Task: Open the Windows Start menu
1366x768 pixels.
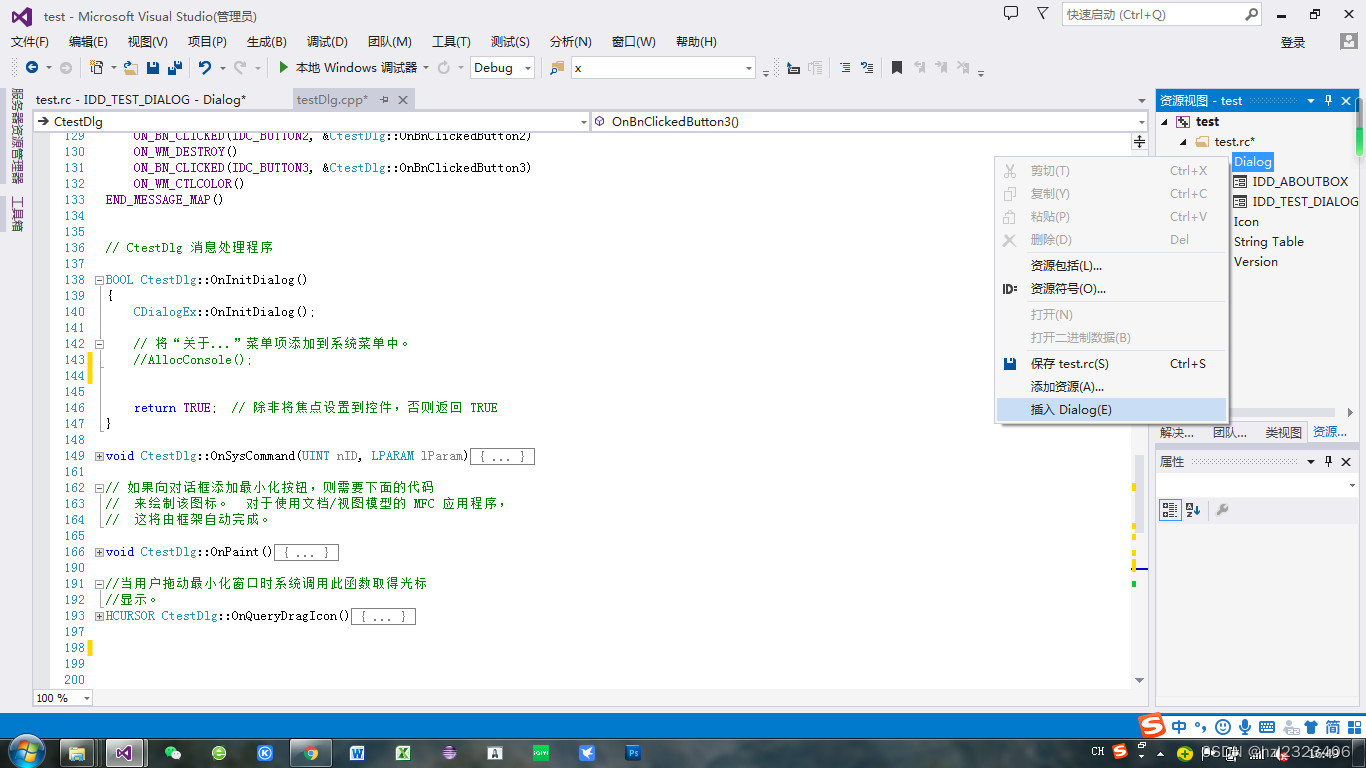Action: point(25,751)
